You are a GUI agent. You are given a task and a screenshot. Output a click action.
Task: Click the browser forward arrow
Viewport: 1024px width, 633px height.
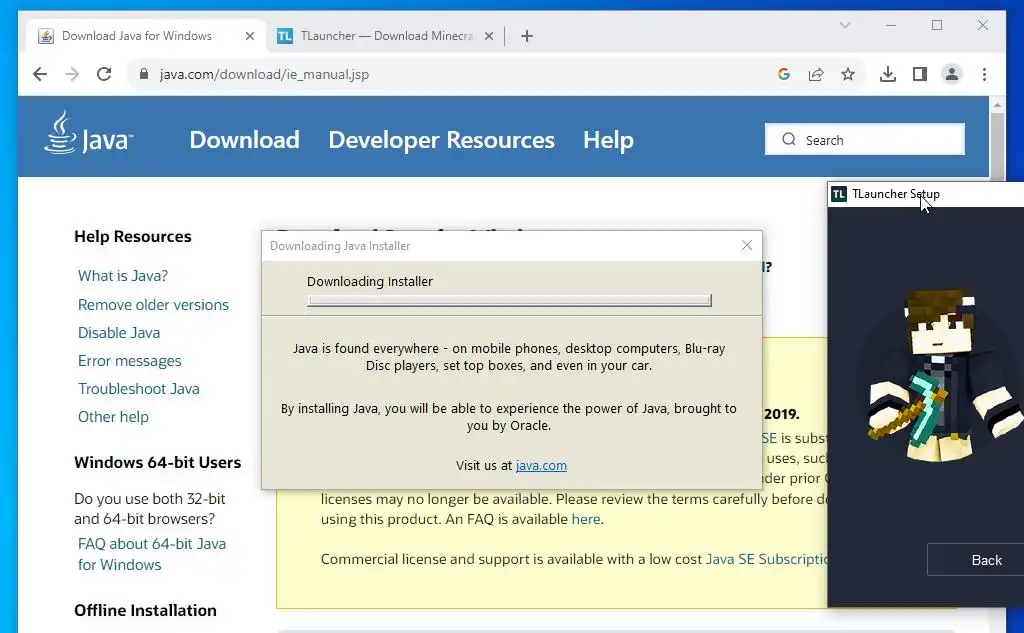click(72, 74)
